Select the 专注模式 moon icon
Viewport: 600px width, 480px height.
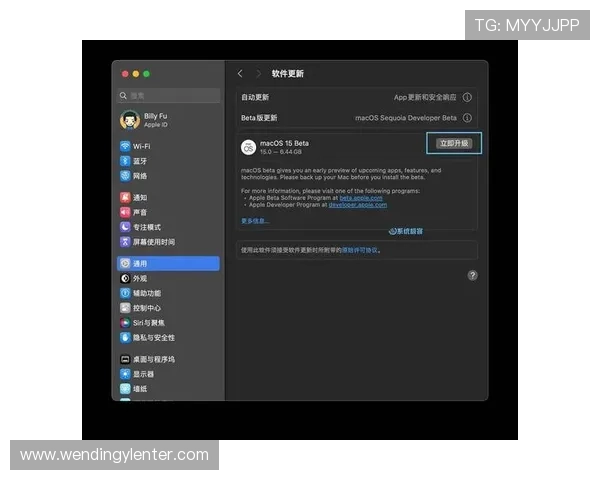click(x=125, y=227)
